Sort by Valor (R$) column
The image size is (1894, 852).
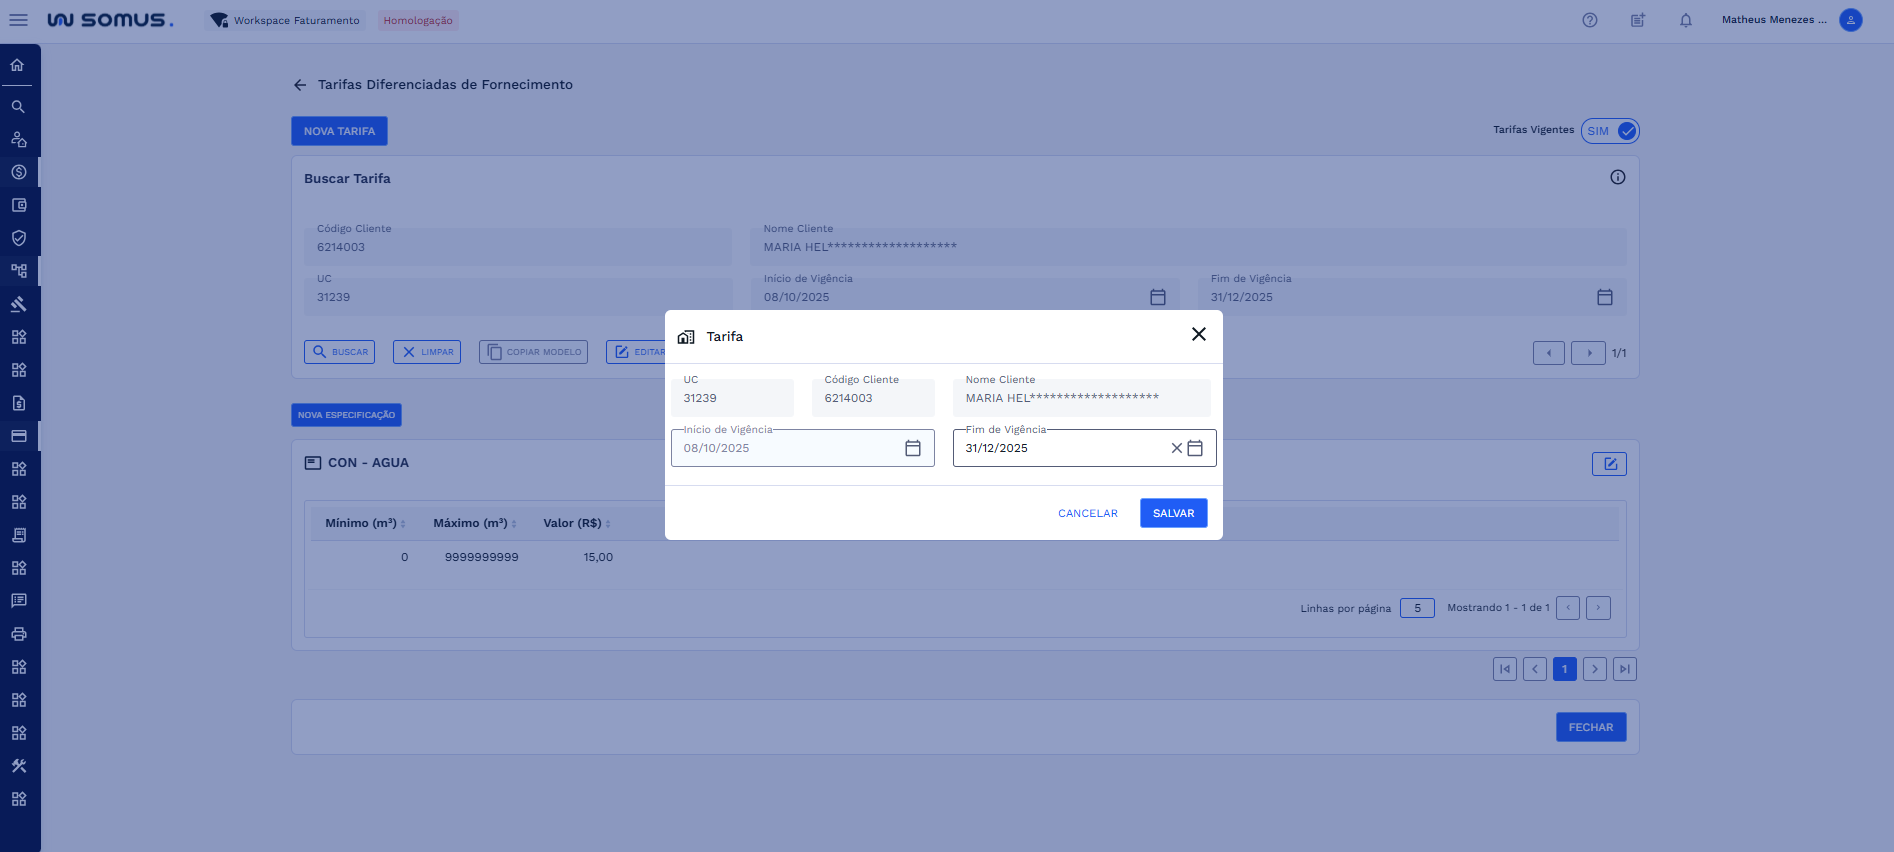coord(576,523)
